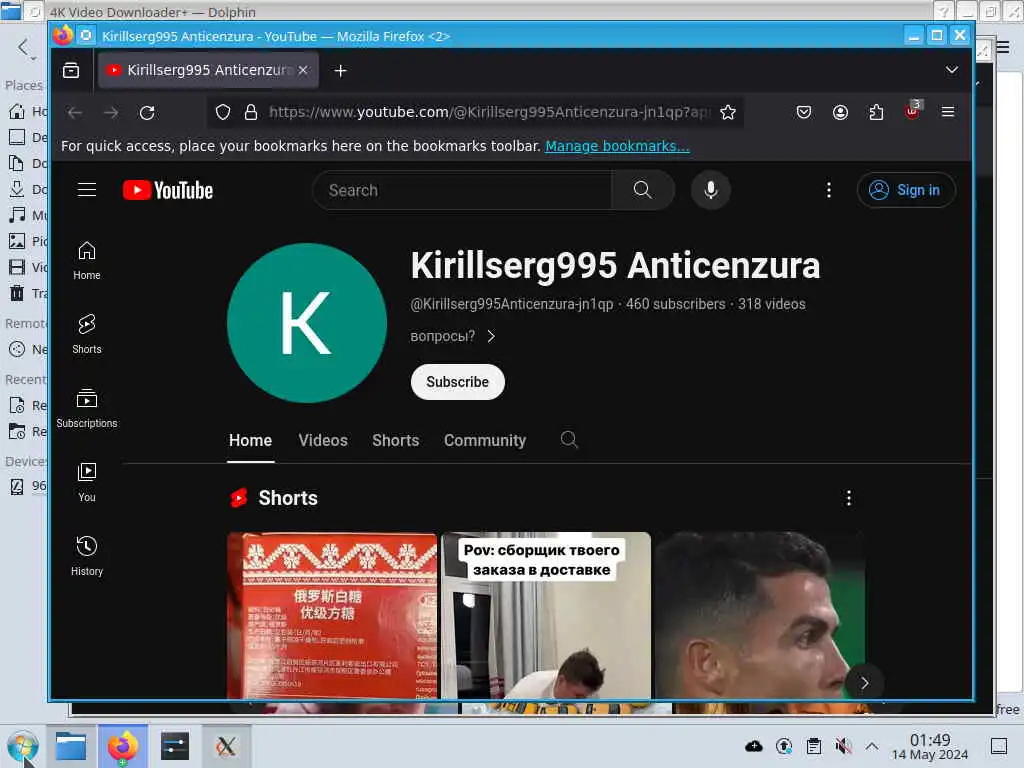Image resolution: width=1024 pixels, height=768 pixels.
Task: Click Firefox icon in the taskbar
Action: 123,746
